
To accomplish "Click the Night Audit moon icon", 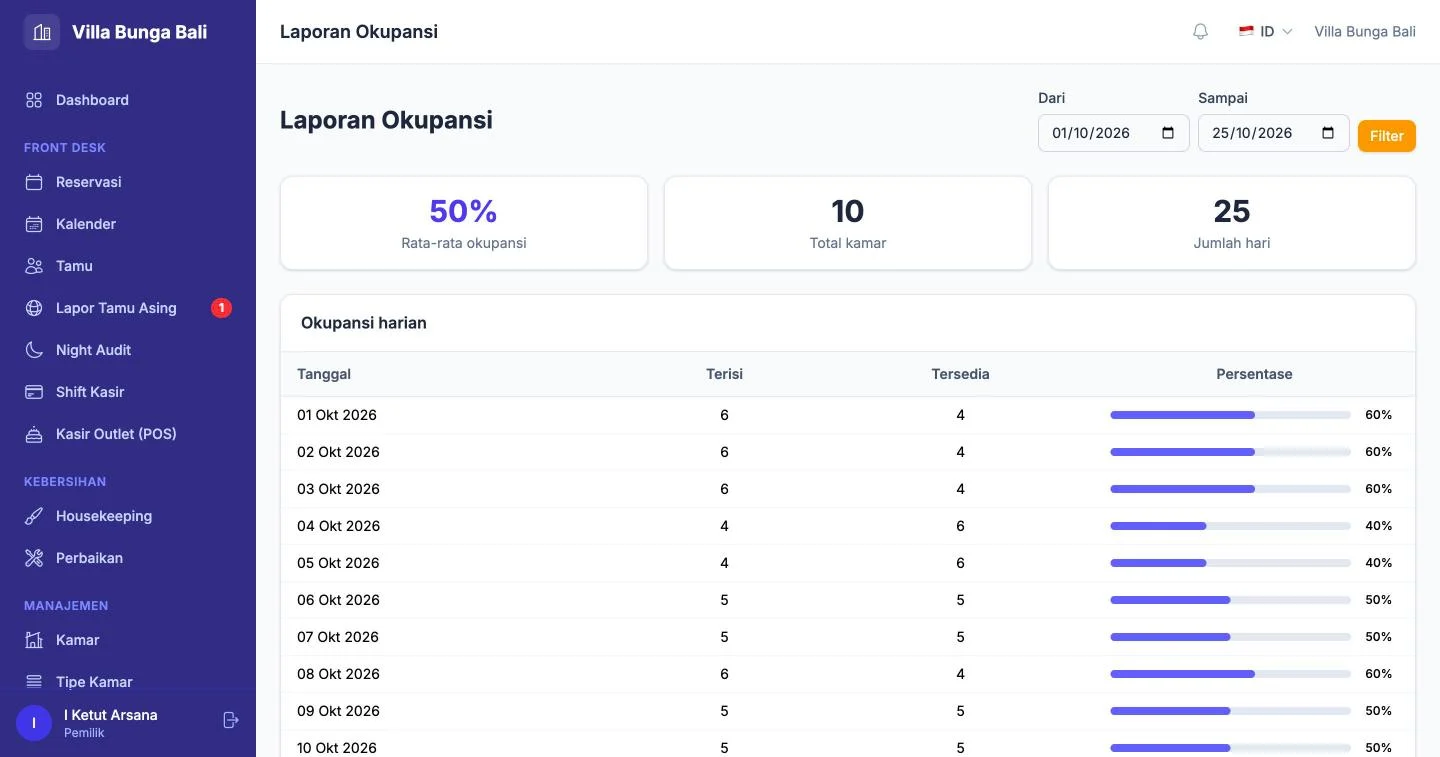I will [34, 350].
